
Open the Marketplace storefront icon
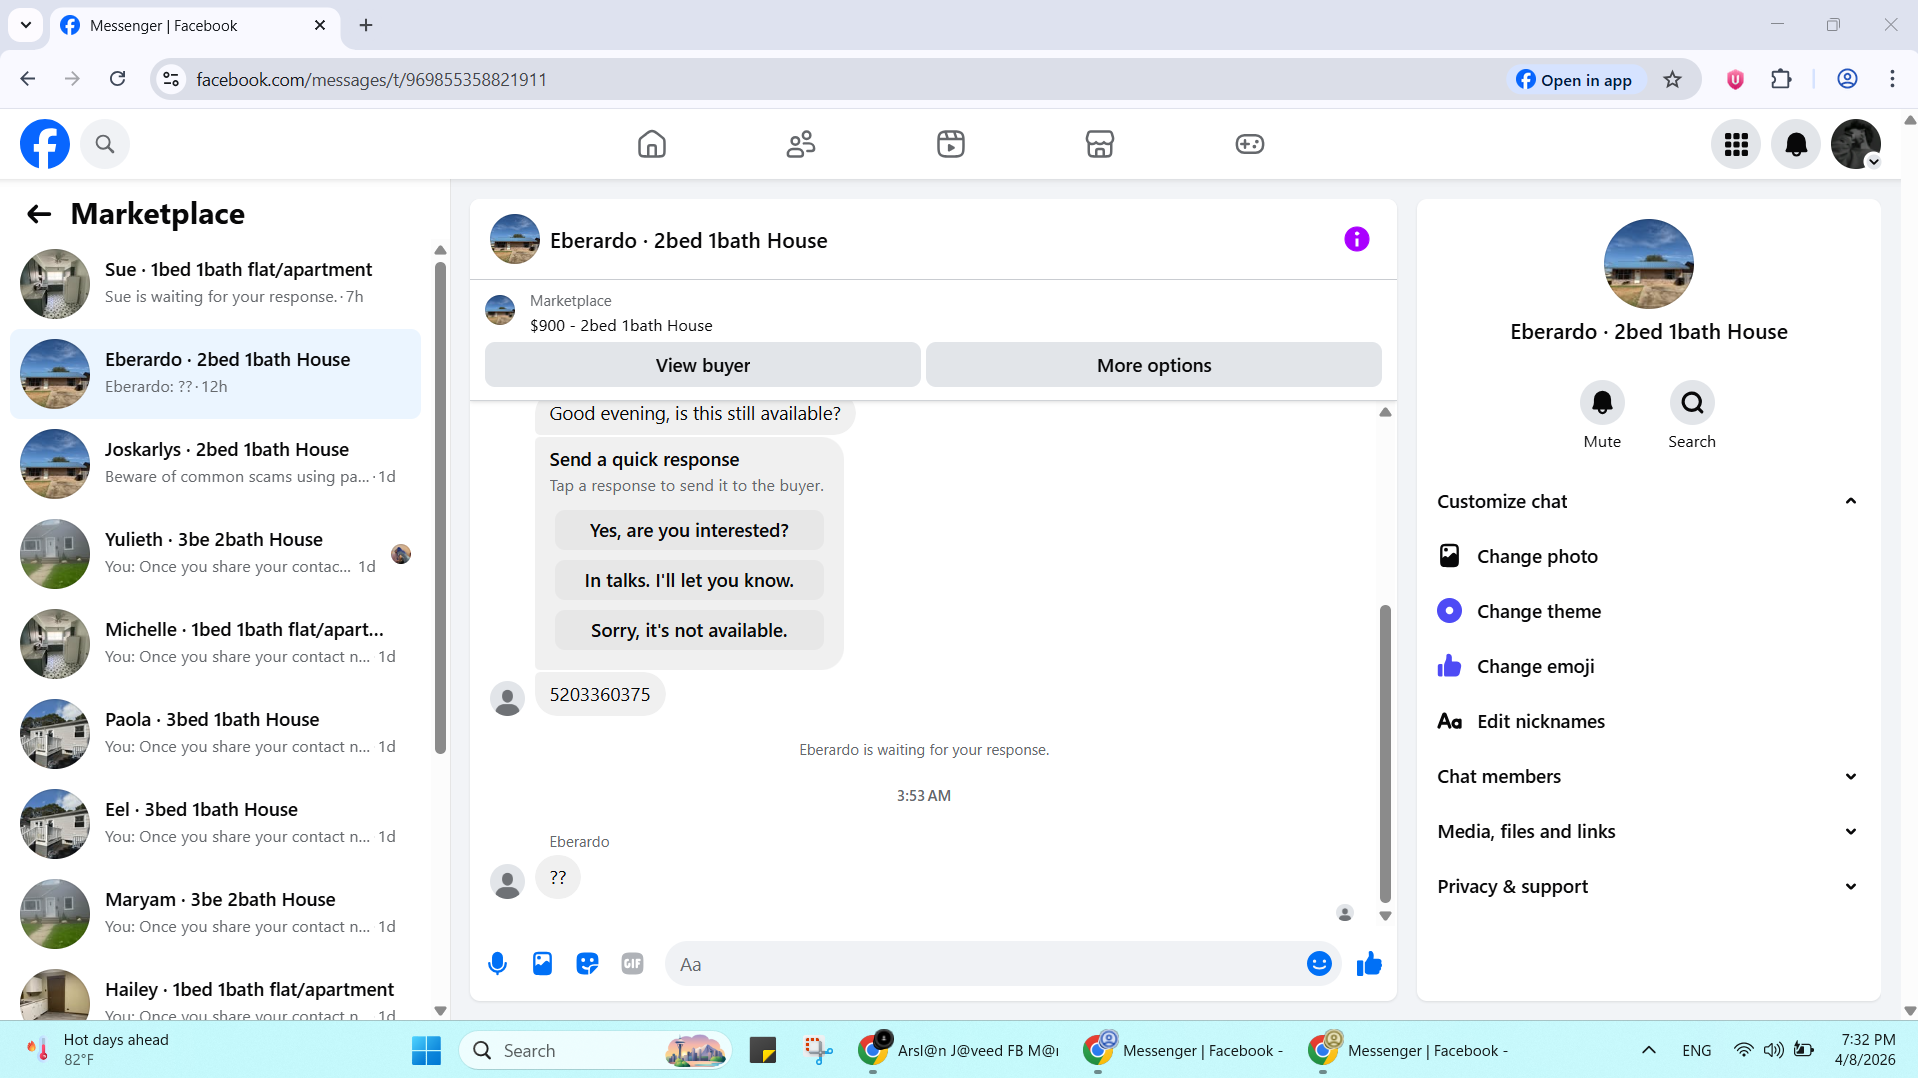[1100, 144]
